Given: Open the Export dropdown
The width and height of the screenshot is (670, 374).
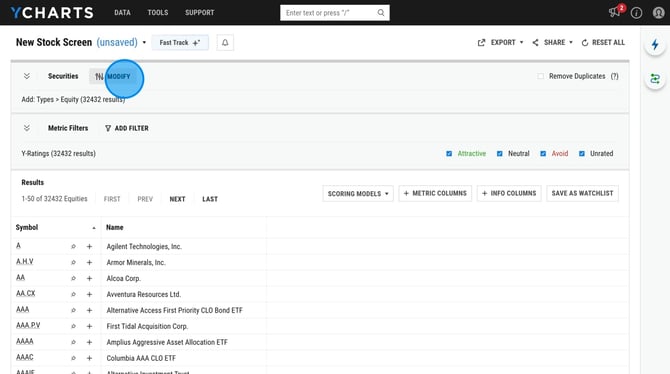Looking at the screenshot, I should 500,42.
